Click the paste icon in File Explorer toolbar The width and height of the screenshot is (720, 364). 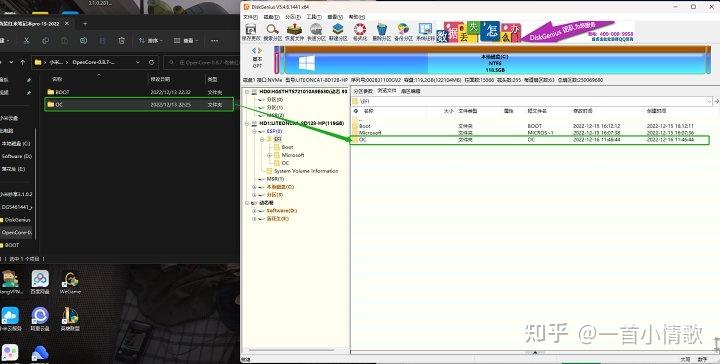coord(64,41)
